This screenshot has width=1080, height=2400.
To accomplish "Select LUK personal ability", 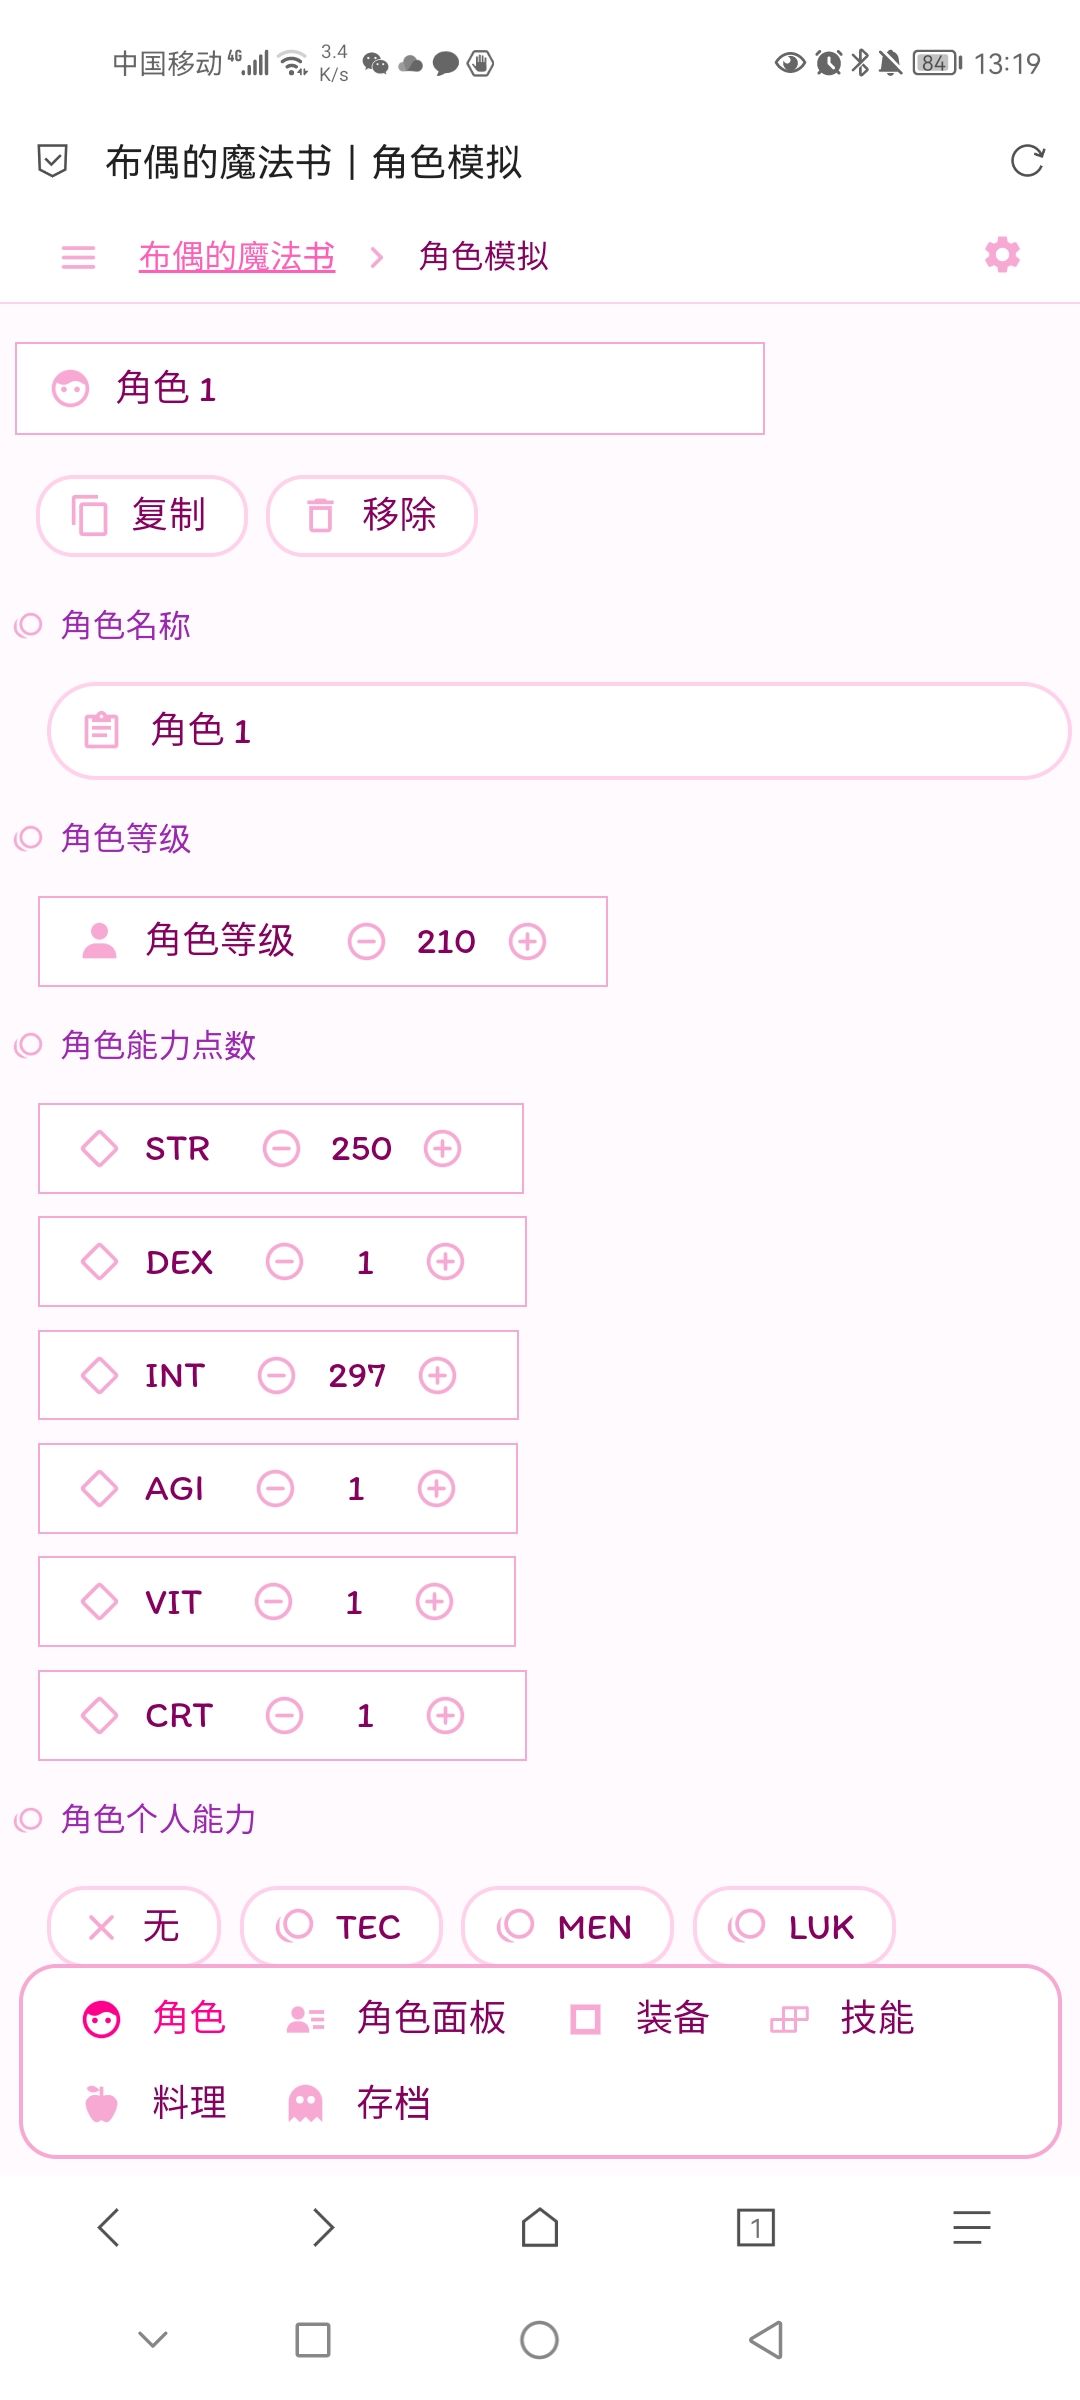I will point(794,1926).
